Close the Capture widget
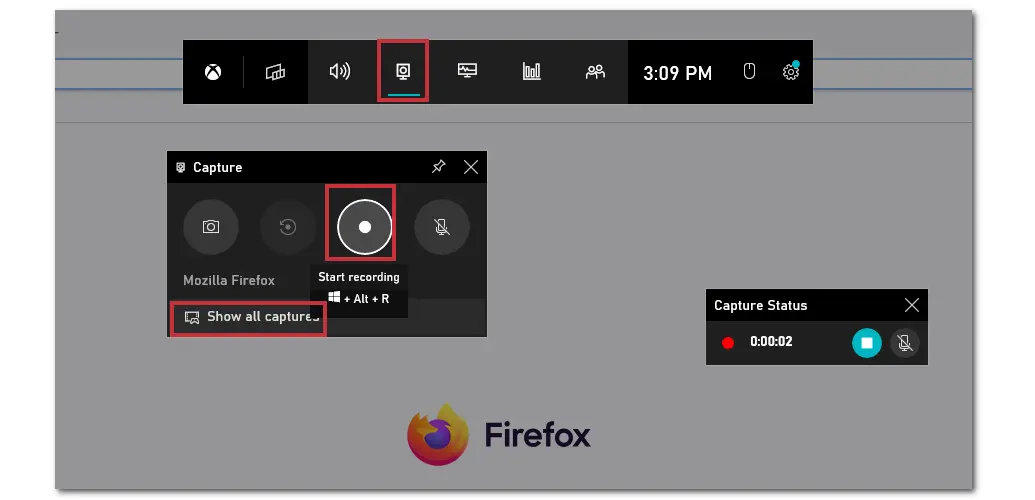The height and width of the screenshot is (500, 1035). (x=471, y=167)
